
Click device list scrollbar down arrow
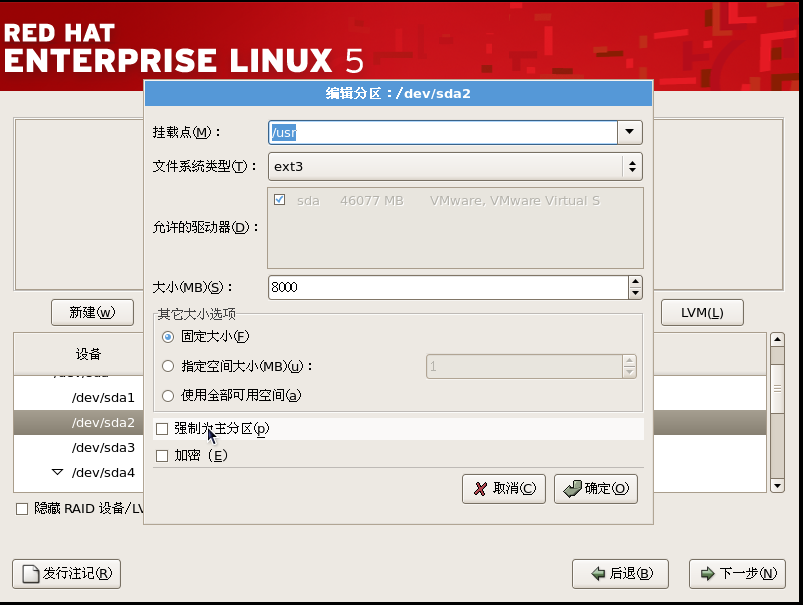tap(777, 486)
